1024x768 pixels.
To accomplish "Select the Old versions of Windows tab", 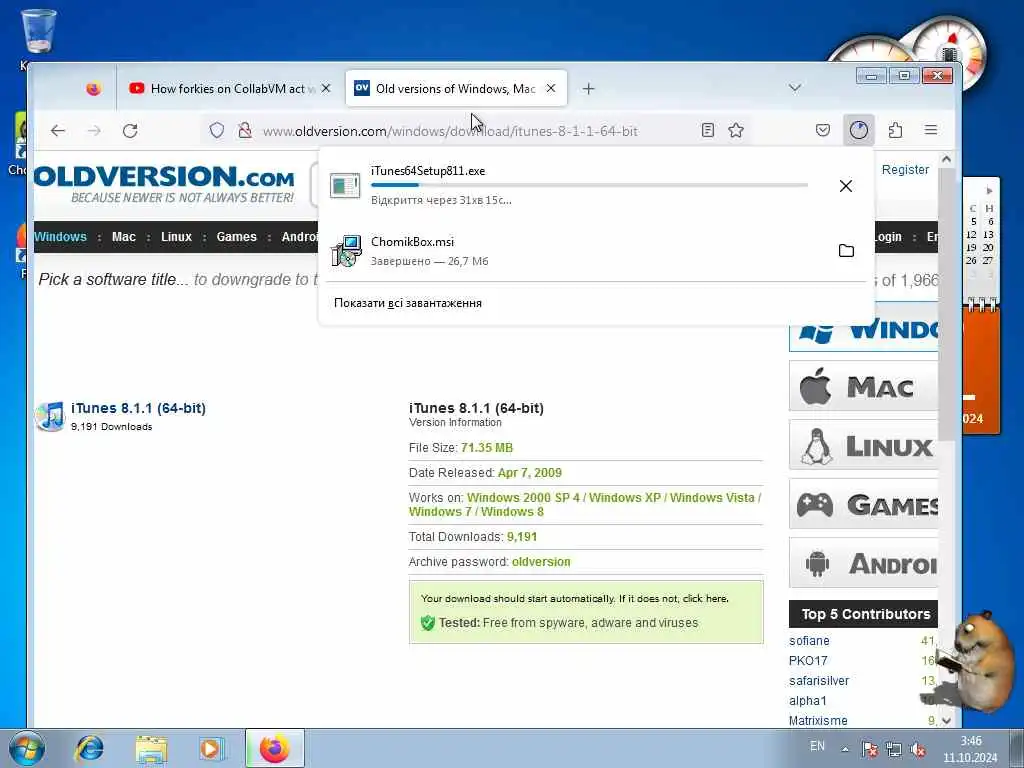I will click(456, 88).
